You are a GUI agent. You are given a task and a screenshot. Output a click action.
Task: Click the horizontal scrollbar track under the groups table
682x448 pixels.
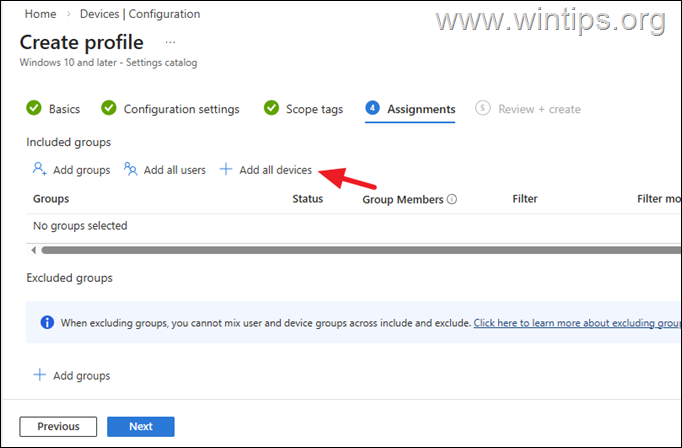coord(361,250)
